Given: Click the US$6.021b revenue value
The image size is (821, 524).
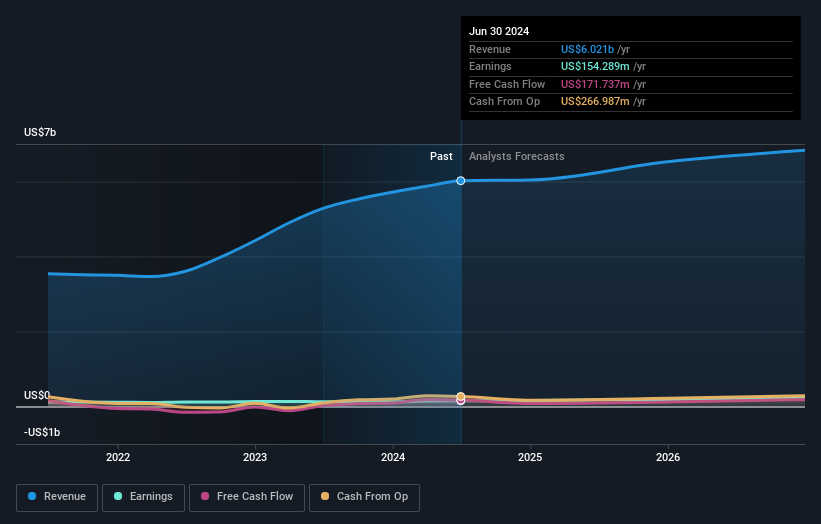Looking at the screenshot, I should pyautogui.click(x=587, y=49).
